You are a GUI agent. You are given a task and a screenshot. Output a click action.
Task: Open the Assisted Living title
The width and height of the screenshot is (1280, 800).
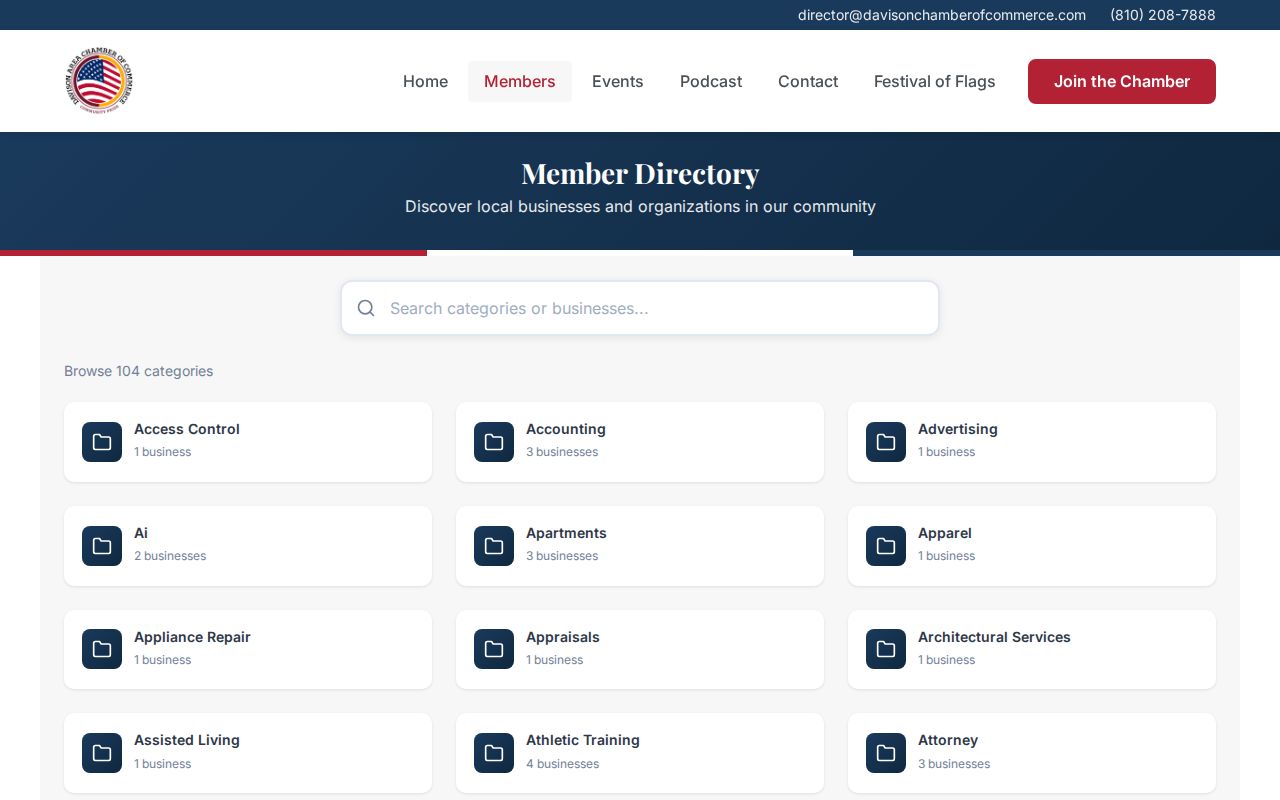click(x=187, y=740)
